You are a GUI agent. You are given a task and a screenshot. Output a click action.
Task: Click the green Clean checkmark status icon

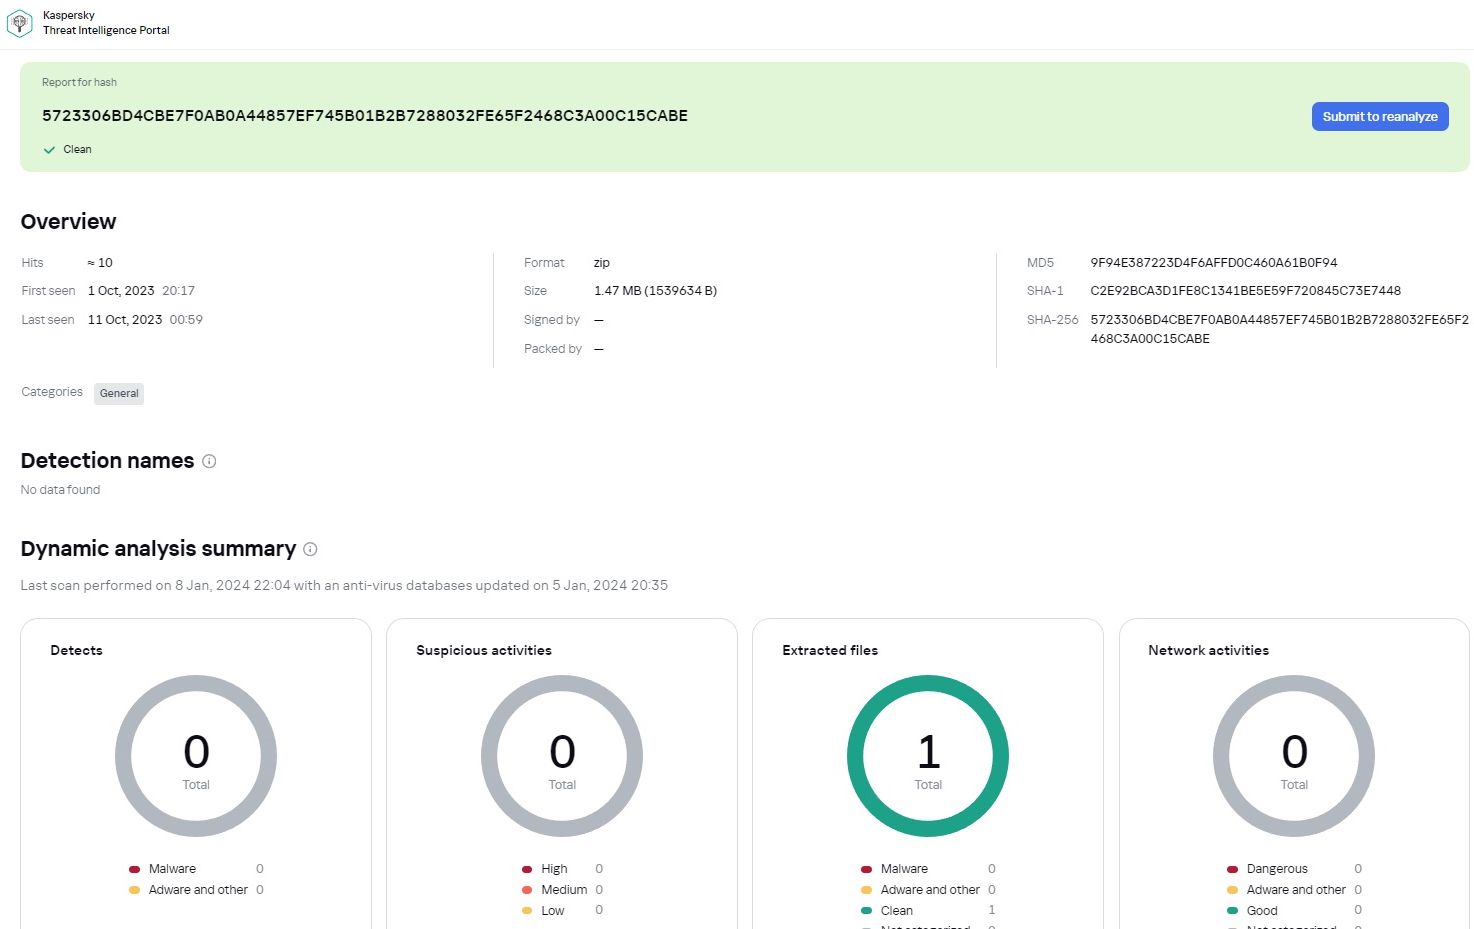pyautogui.click(x=48, y=149)
